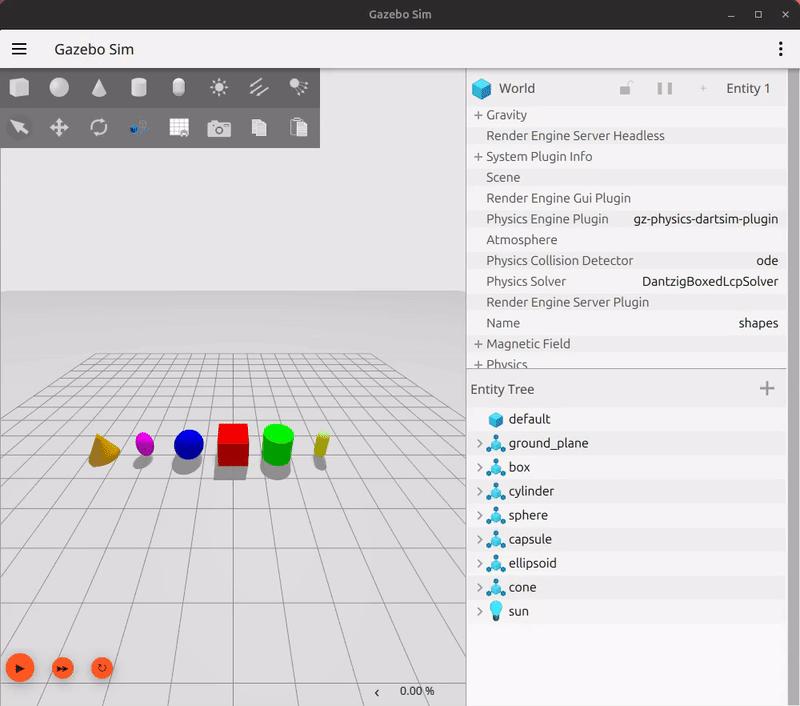
Task: Click the World cube icon
Action: pyautogui.click(x=481, y=89)
